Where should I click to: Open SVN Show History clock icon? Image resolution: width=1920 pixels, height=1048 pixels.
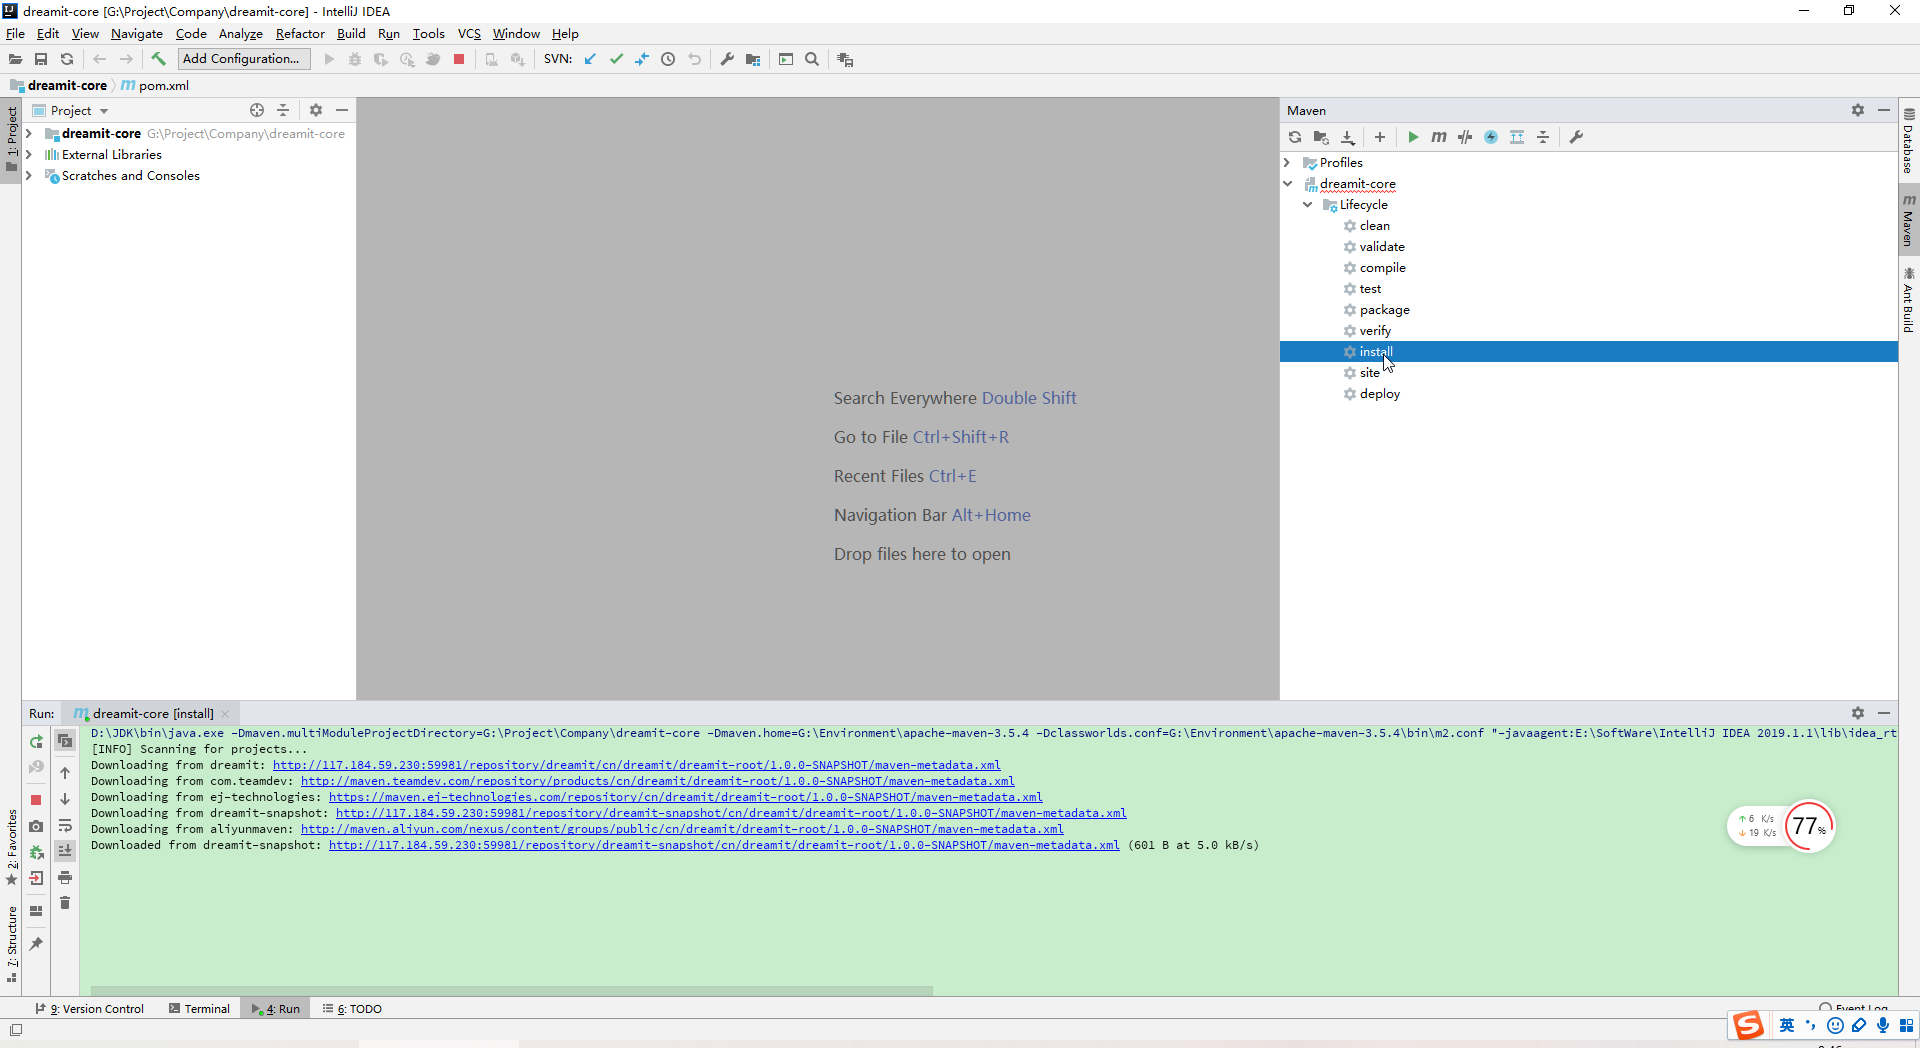(x=668, y=59)
